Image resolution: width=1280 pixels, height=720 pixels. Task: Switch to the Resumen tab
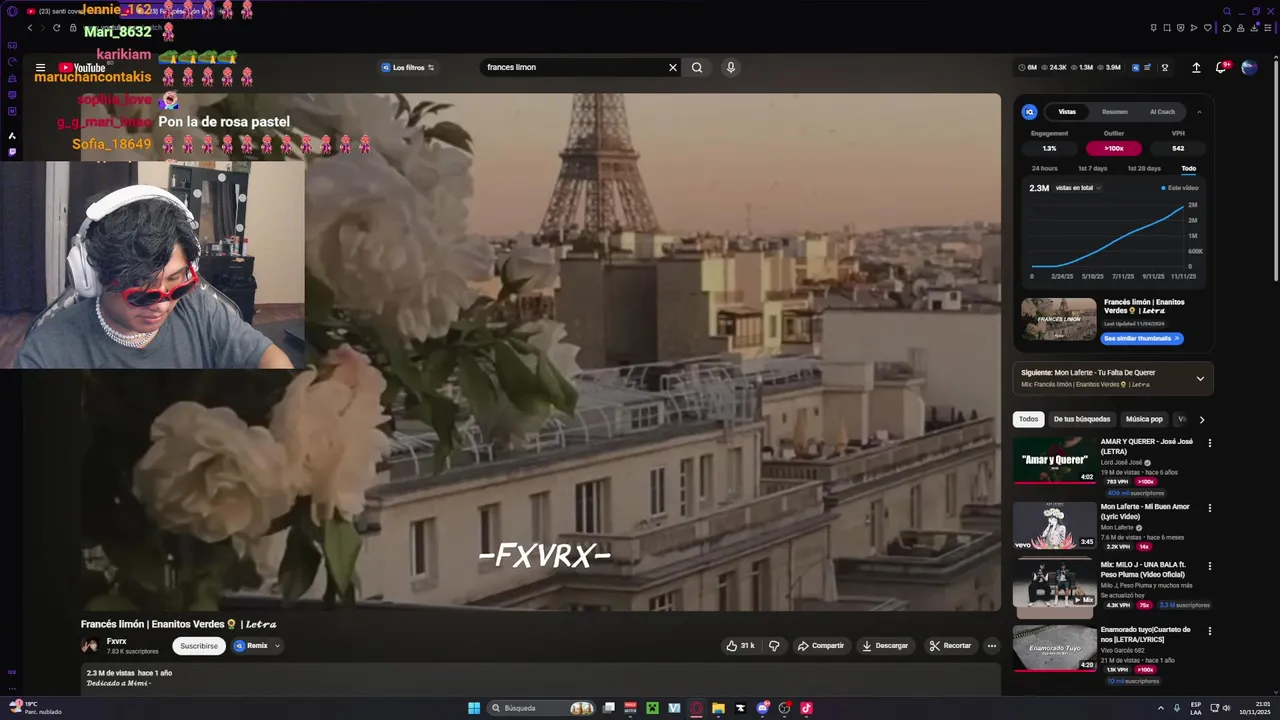1115,112
